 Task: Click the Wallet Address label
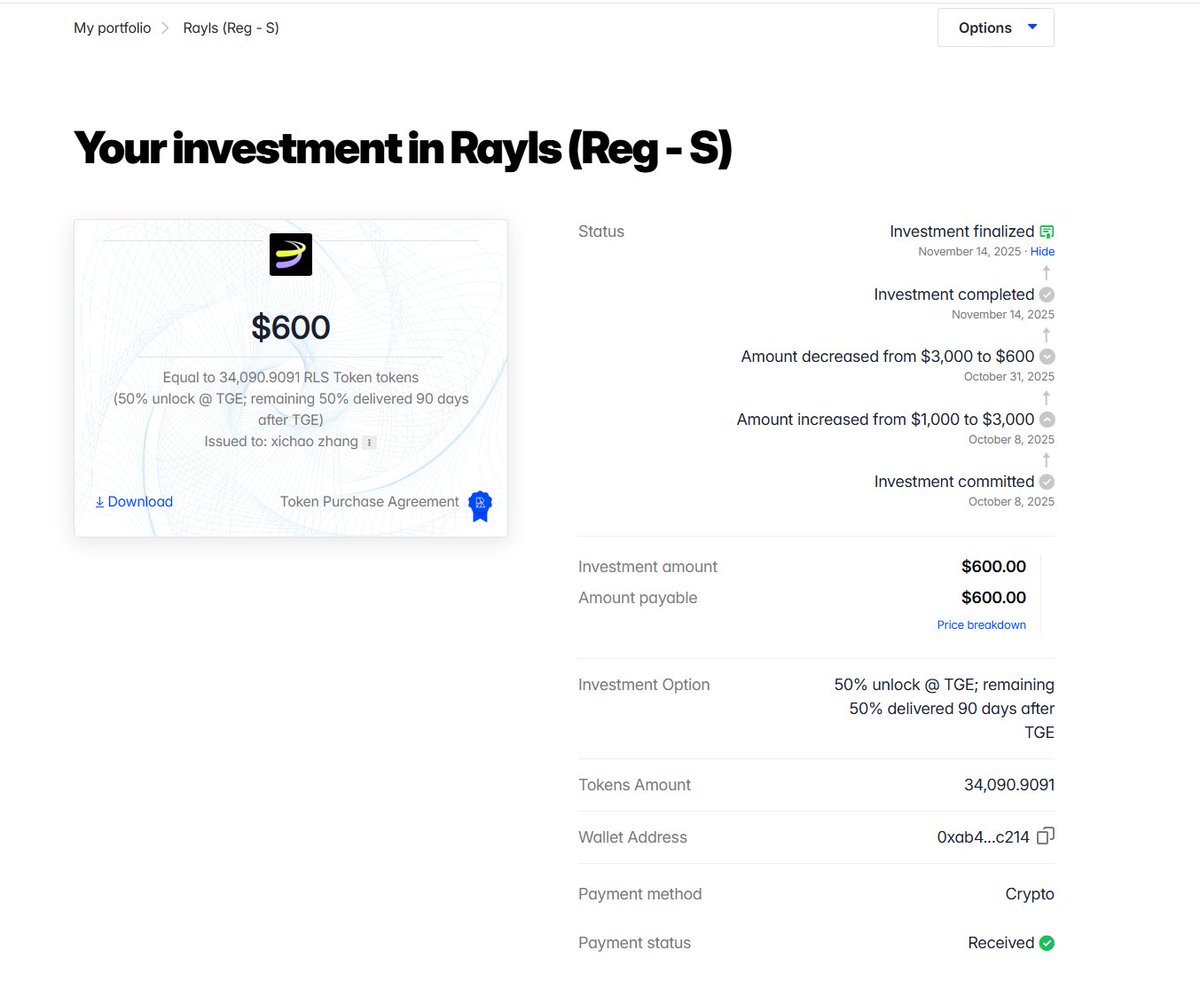[633, 838]
